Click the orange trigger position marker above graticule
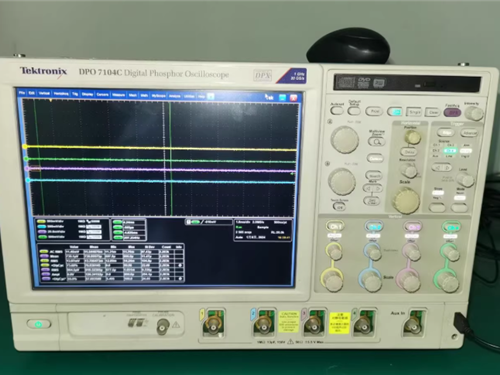 pos(51,100)
